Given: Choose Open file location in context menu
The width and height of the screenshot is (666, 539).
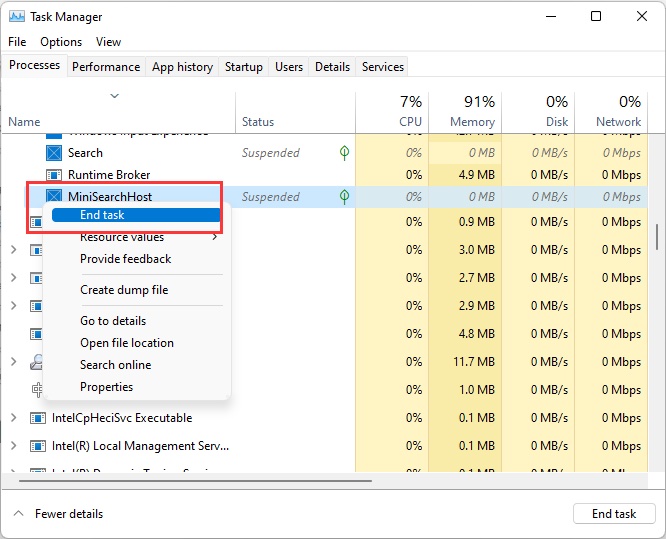Looking at the screenshot, I should [127, 343].
